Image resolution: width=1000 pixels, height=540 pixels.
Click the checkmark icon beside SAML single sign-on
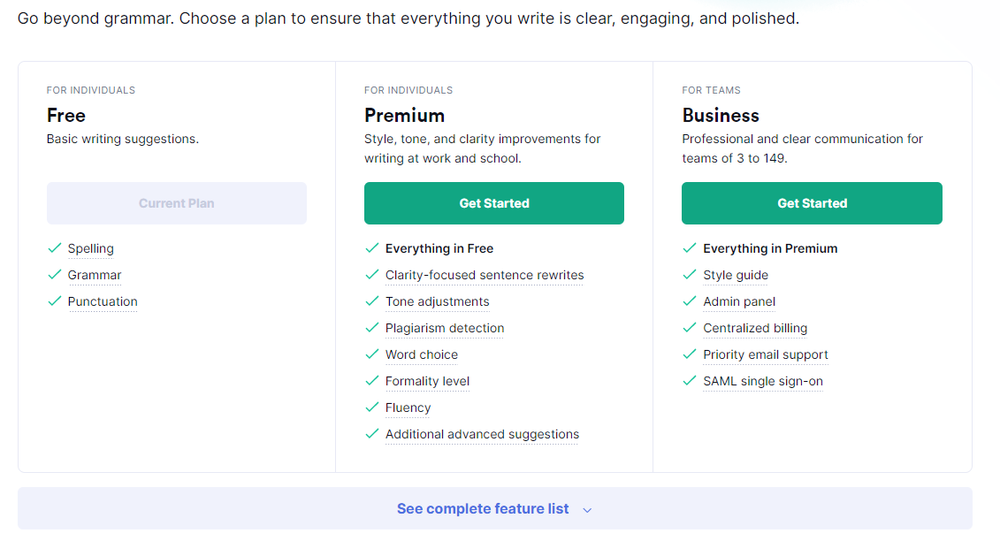pos(689,381)
